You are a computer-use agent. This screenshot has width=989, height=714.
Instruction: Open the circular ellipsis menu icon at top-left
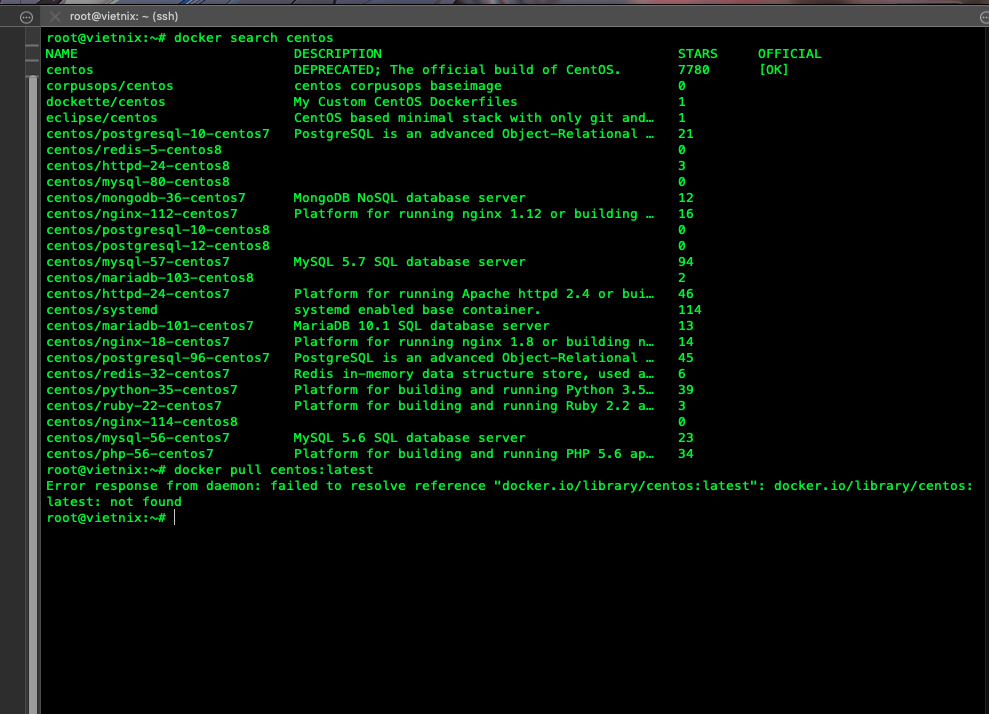click(26, 17)
